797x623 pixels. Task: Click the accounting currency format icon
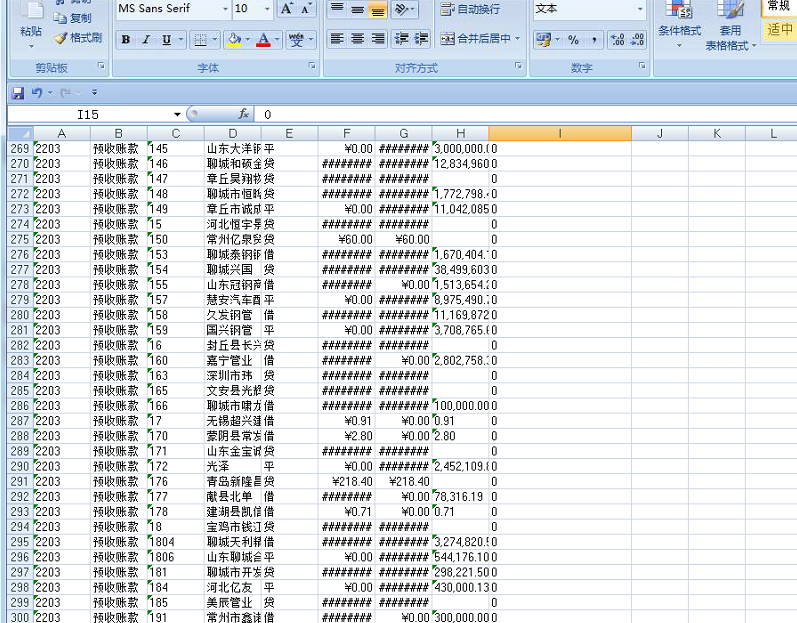coord(543,40)
